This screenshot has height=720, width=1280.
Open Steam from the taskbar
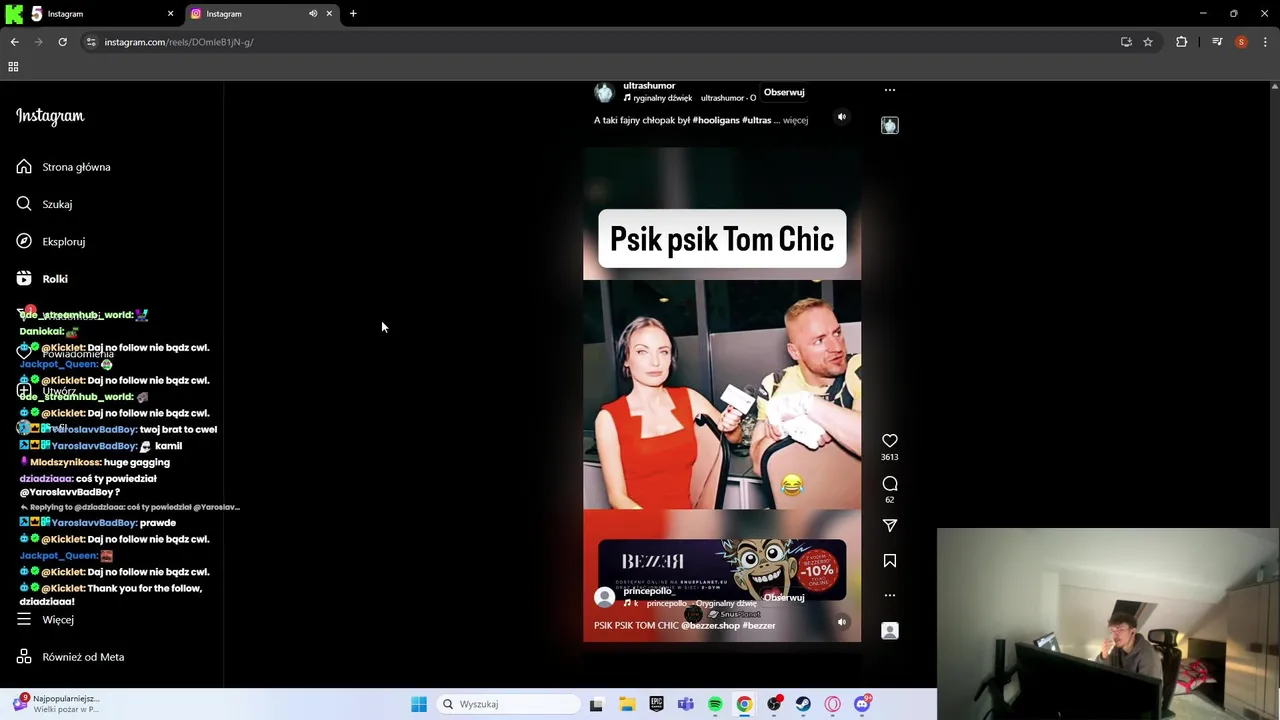[x=803, y=704]
